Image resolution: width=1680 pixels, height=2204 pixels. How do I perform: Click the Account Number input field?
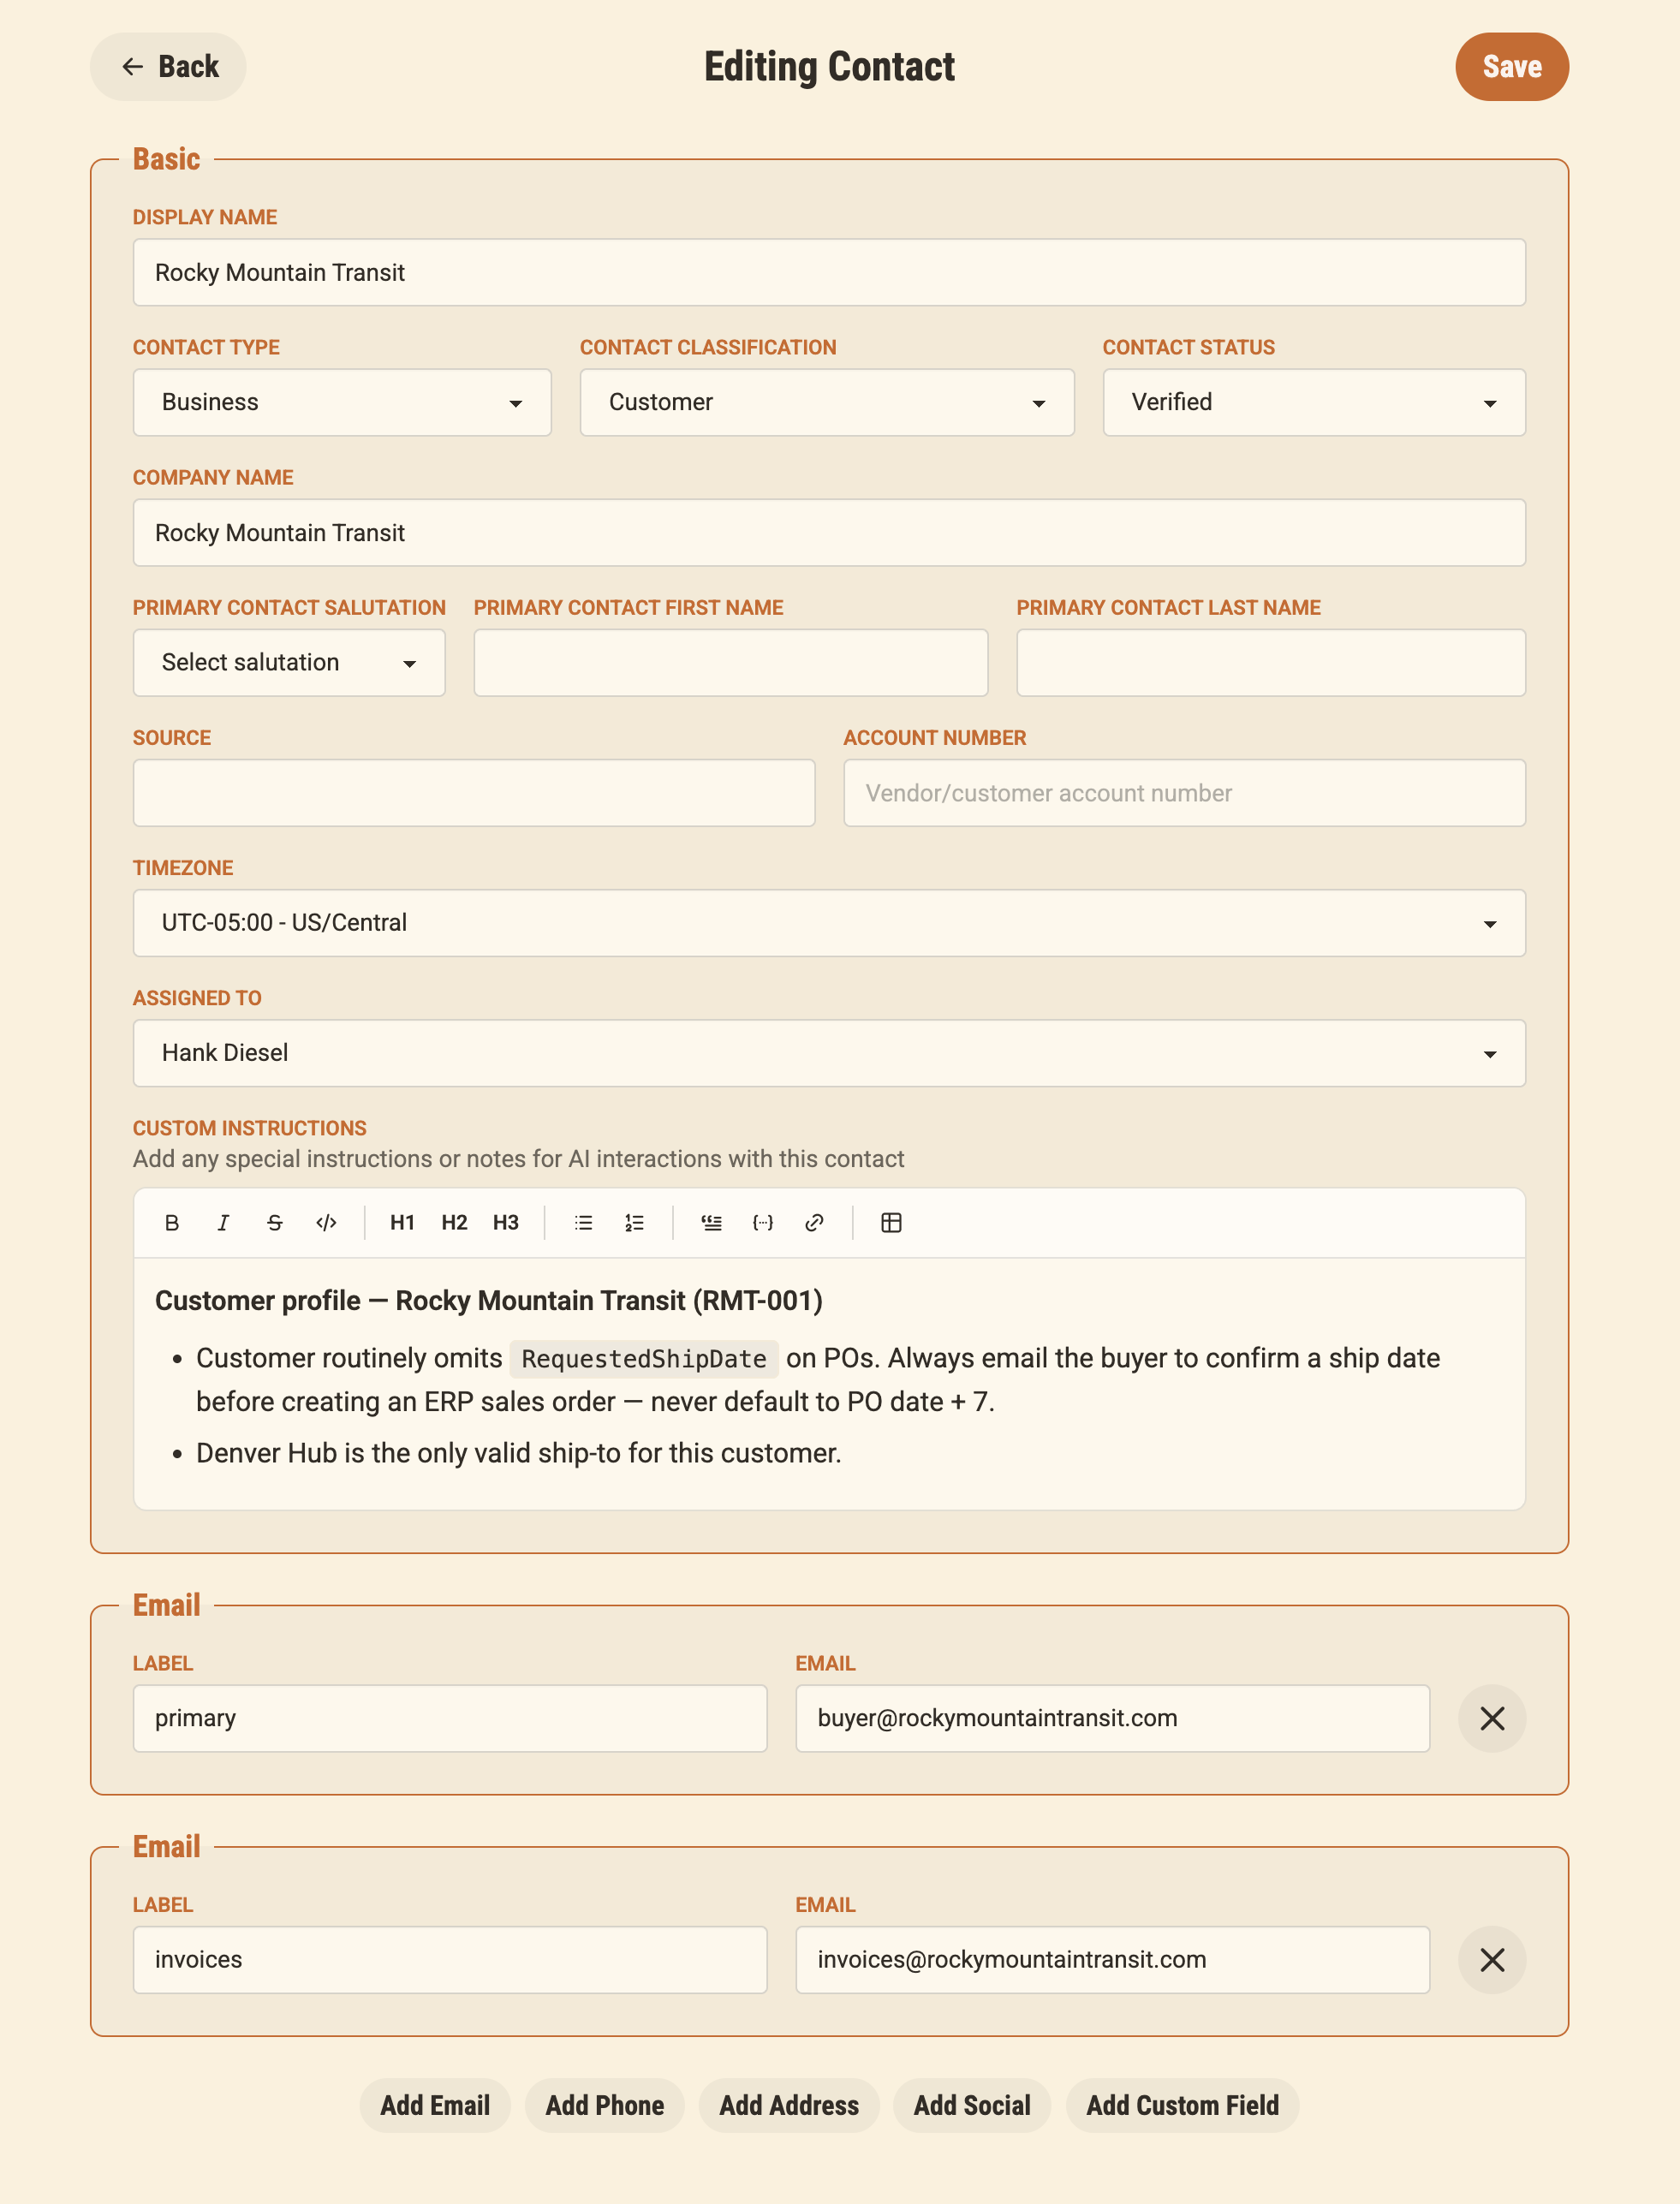click(x=1184, y=792)
